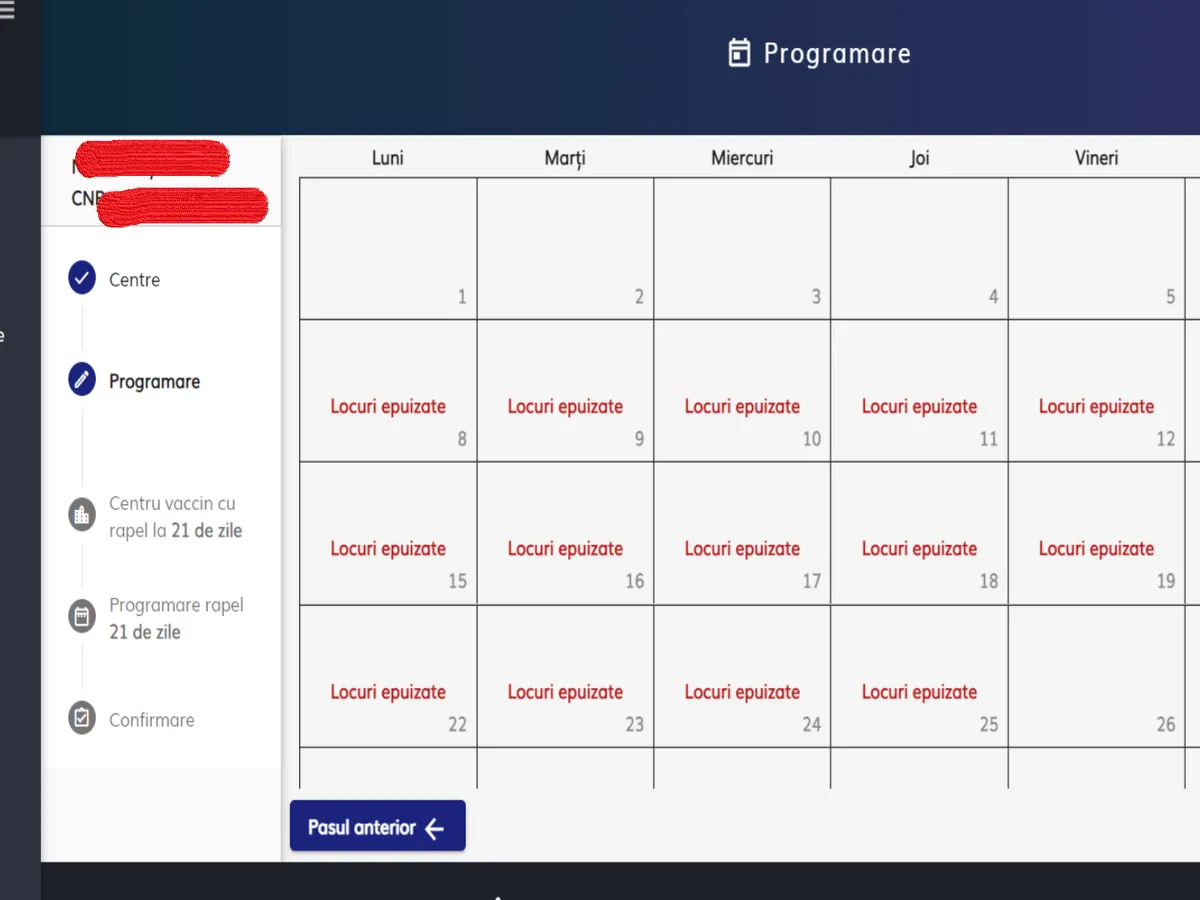Click the calendar icon for Programare rapel

82,616
